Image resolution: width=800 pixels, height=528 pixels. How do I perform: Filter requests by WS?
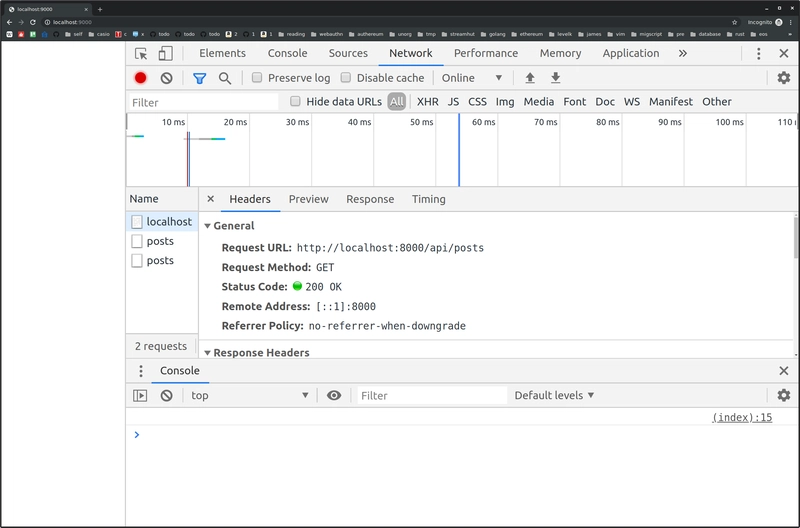pyautogui.click(x=632, y=102)
